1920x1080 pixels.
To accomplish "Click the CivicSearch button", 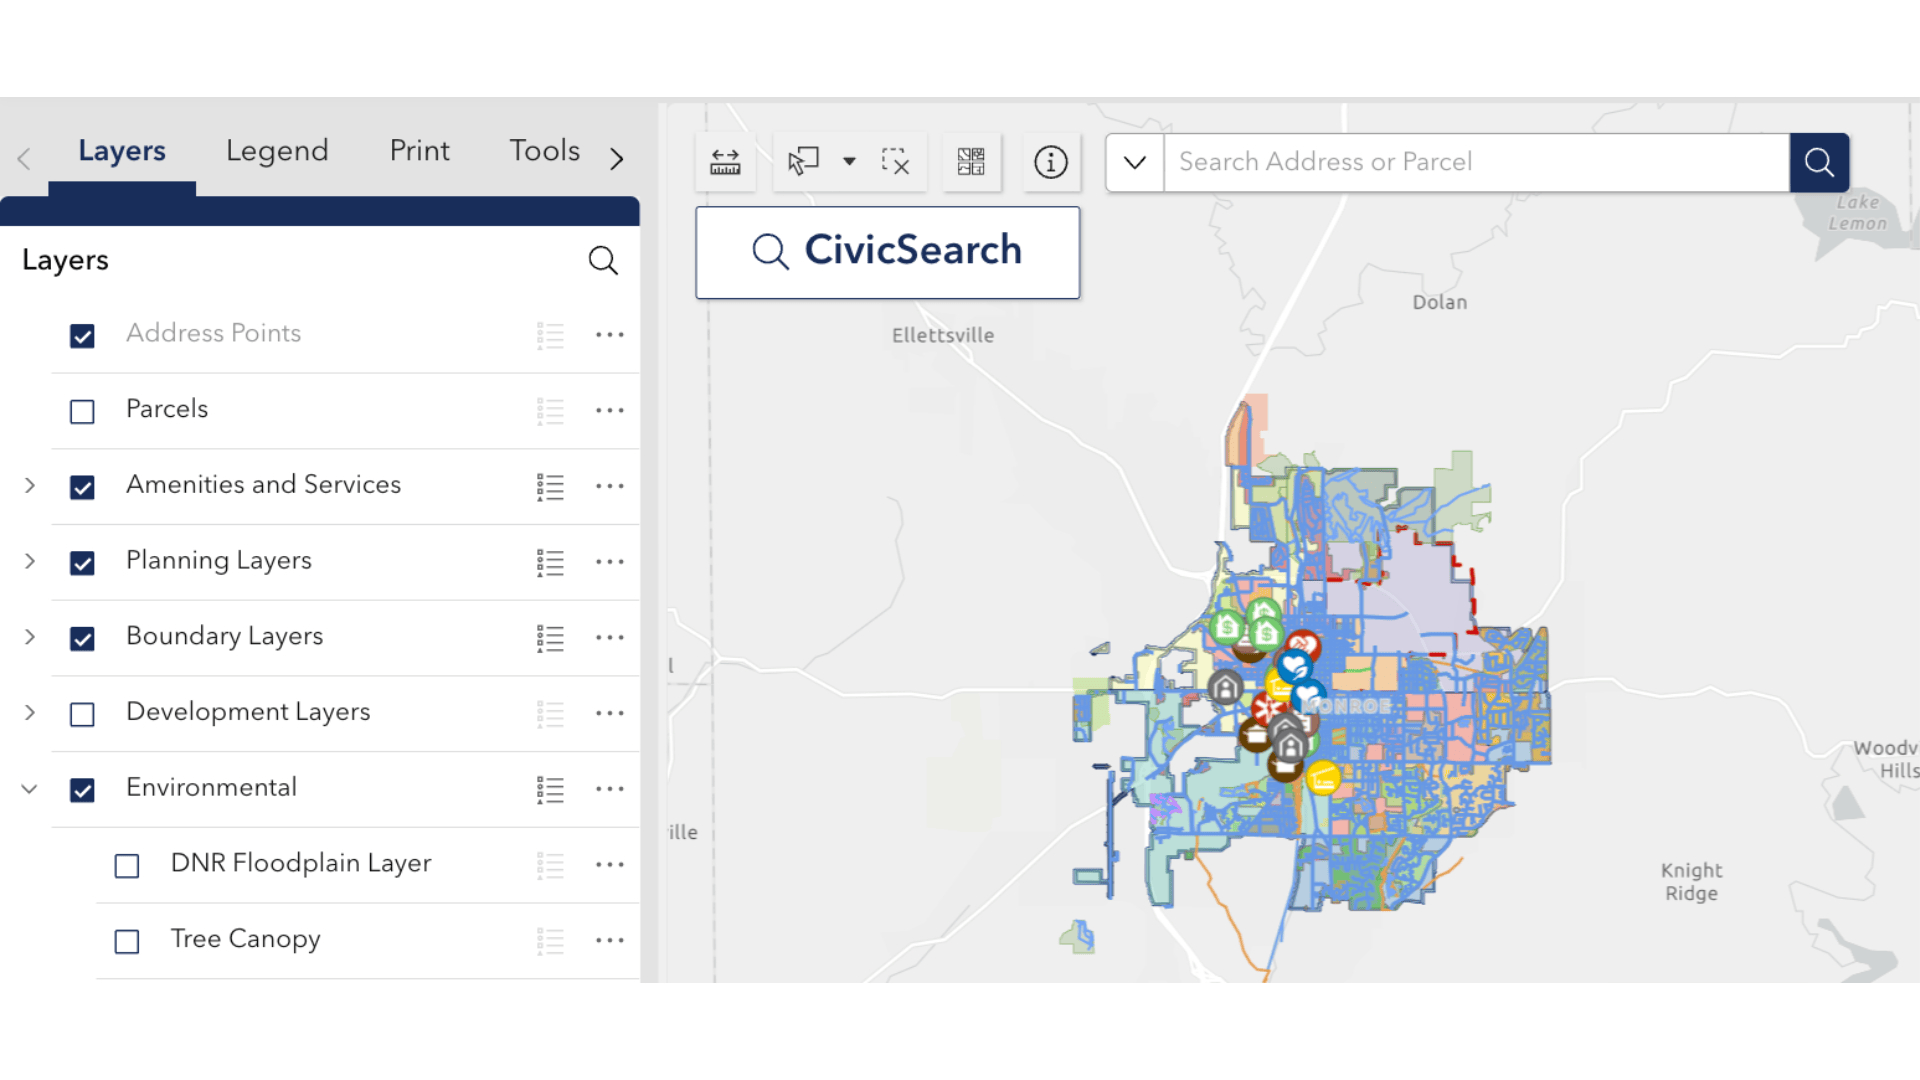I will [887, 252].
